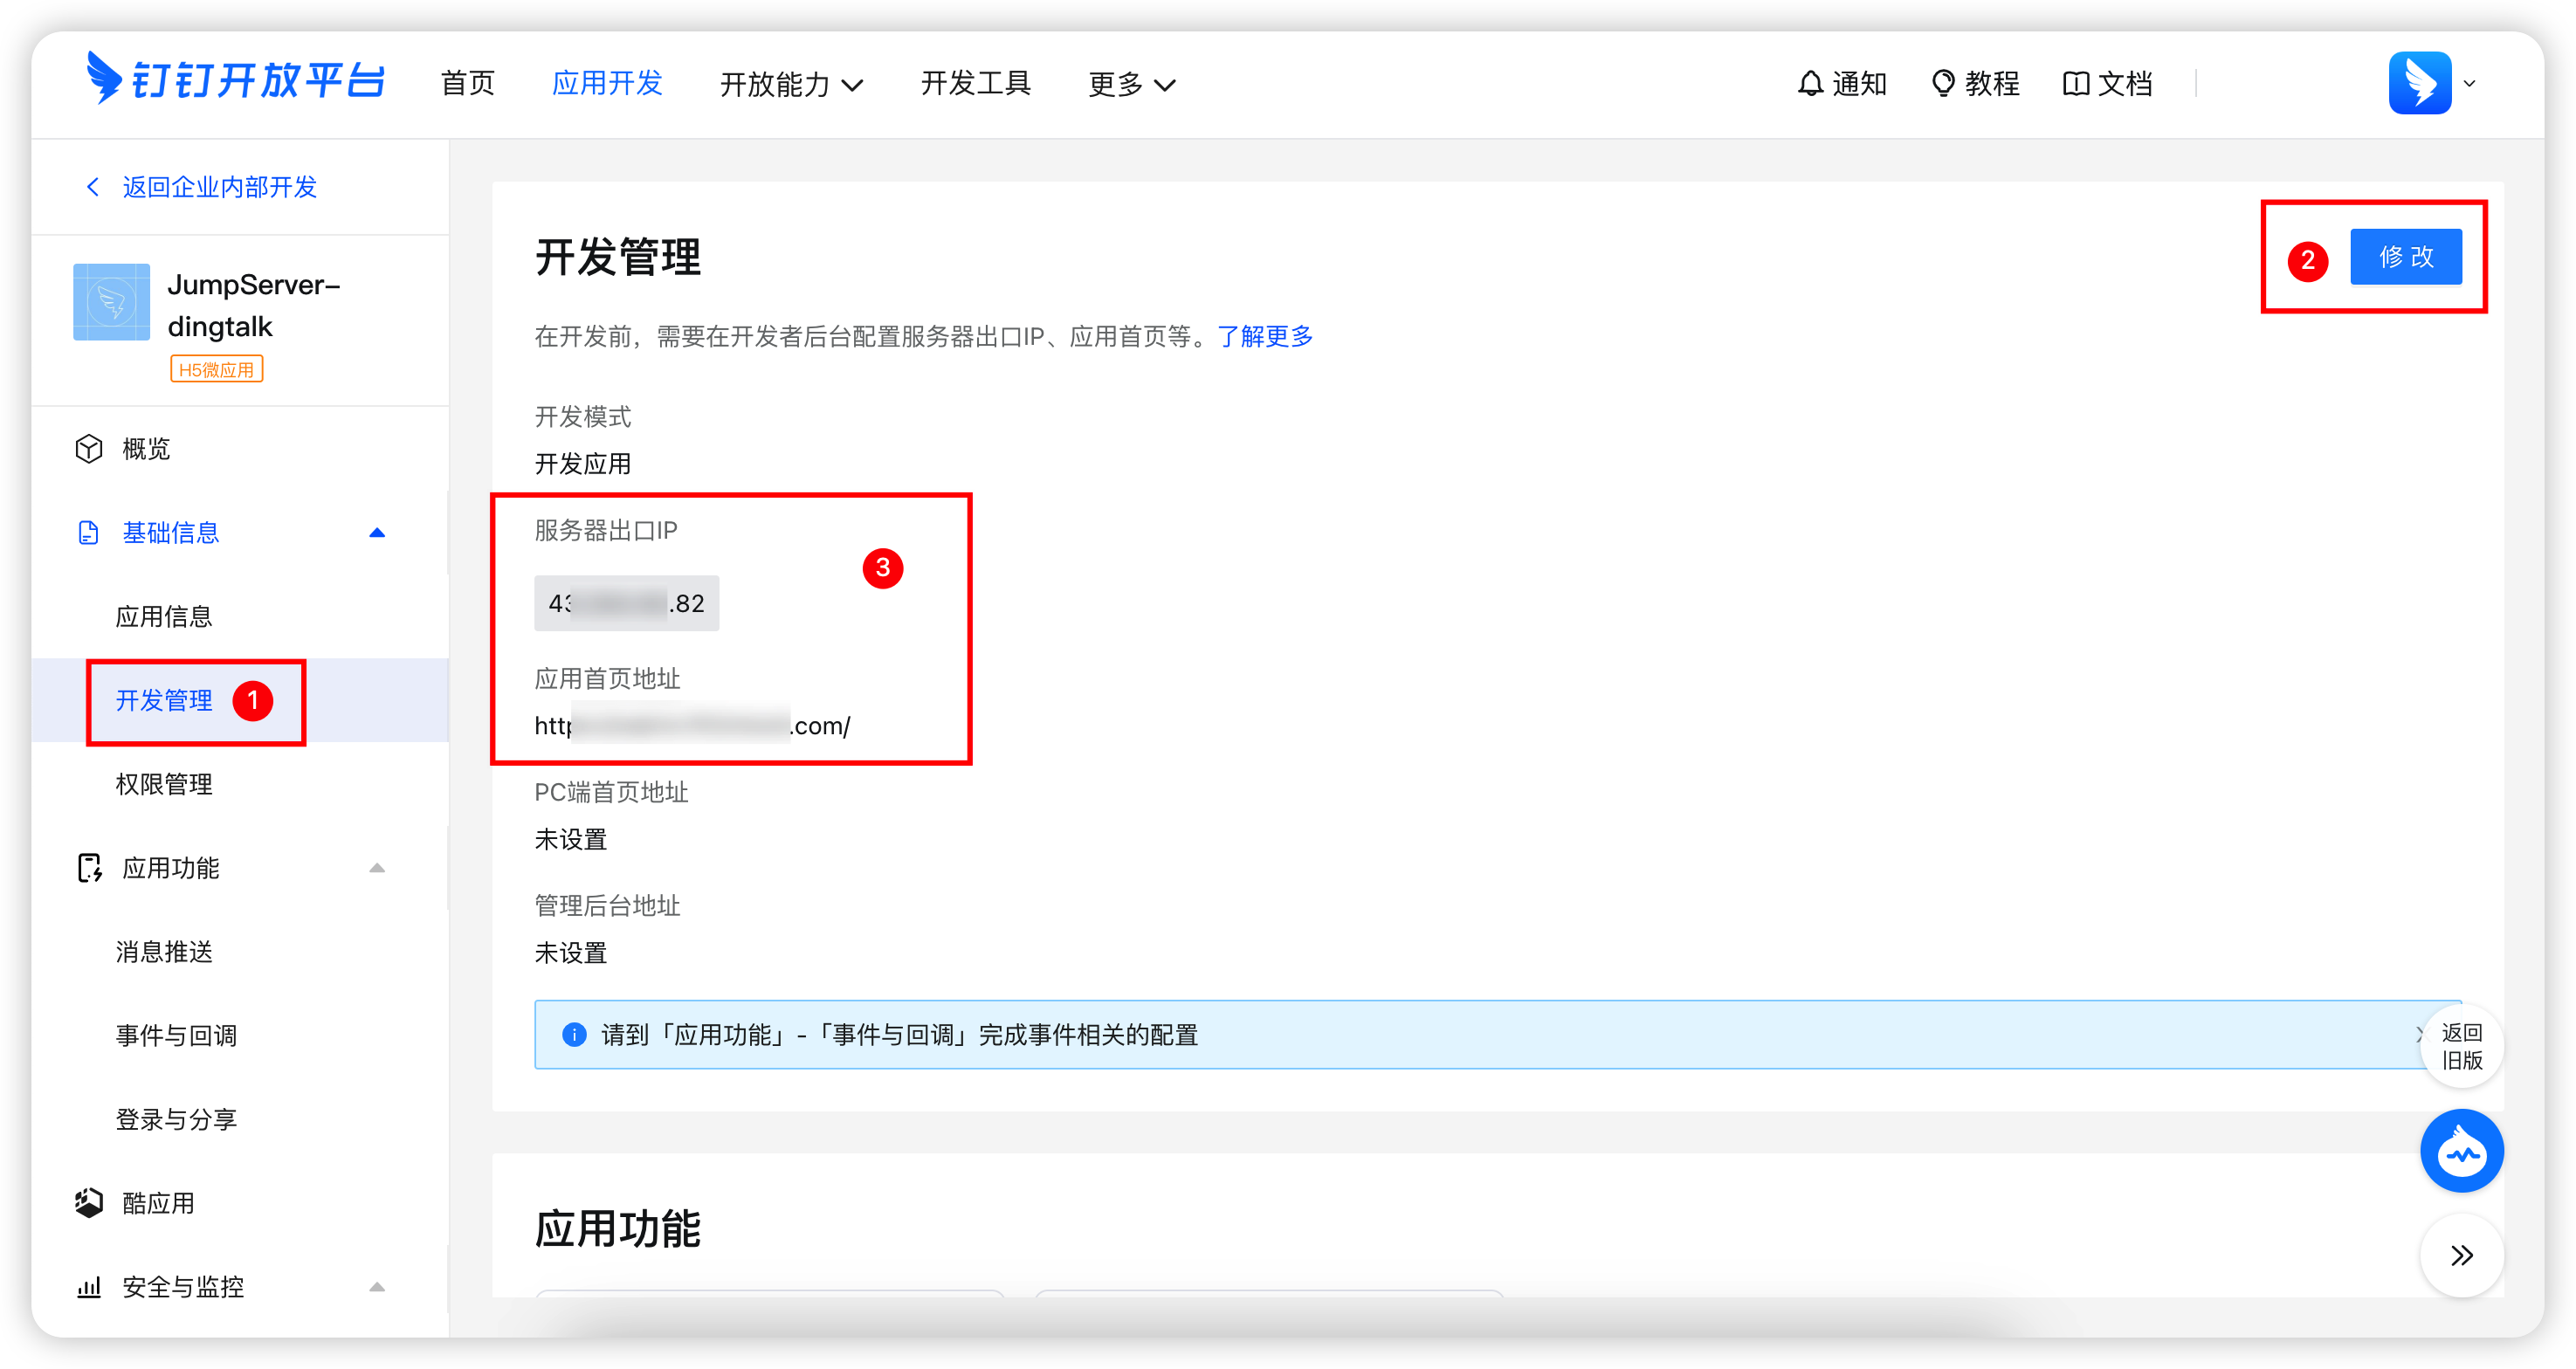2576x1369 pixels.
Task: Click the H5微应用 tag
Action: point(216,369)
